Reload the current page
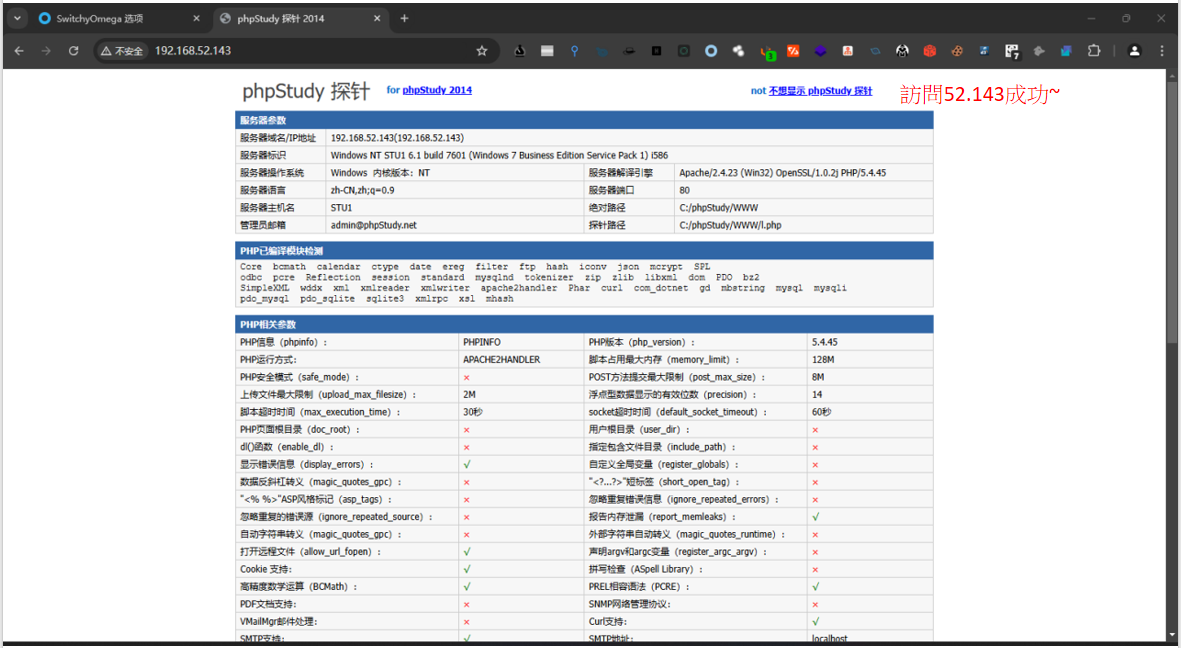 pos(73,50)
